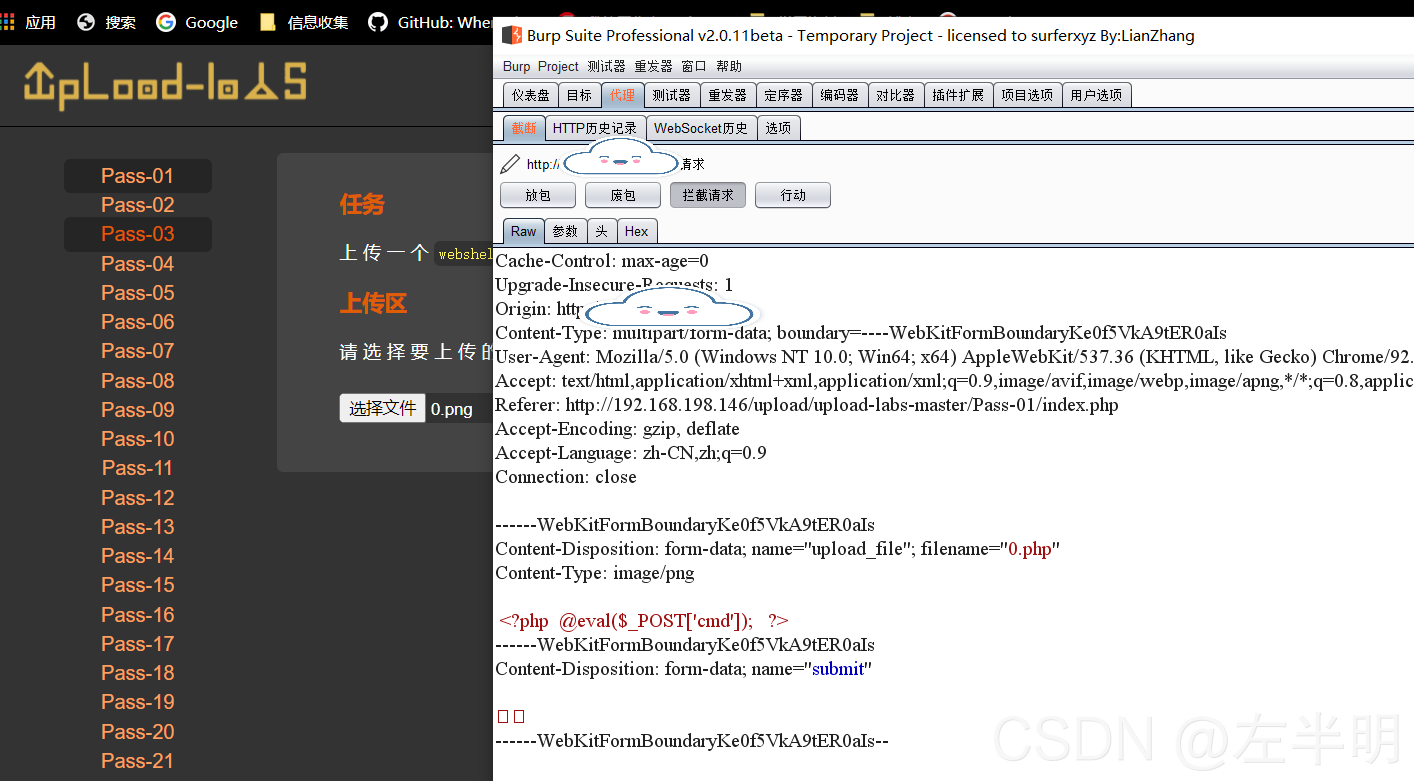
Task: Switch to the 测试器 tab in tab row
Action: 671,95
